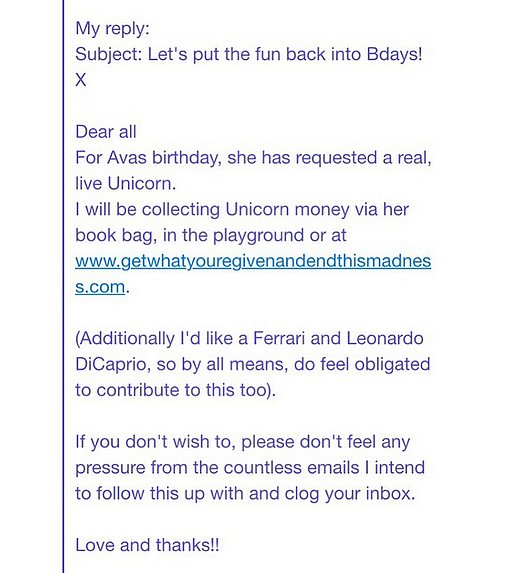This screenshot has width=525, height=573.
Task: Click the wrapped 's.com' link portion
Action: (100, 287)
